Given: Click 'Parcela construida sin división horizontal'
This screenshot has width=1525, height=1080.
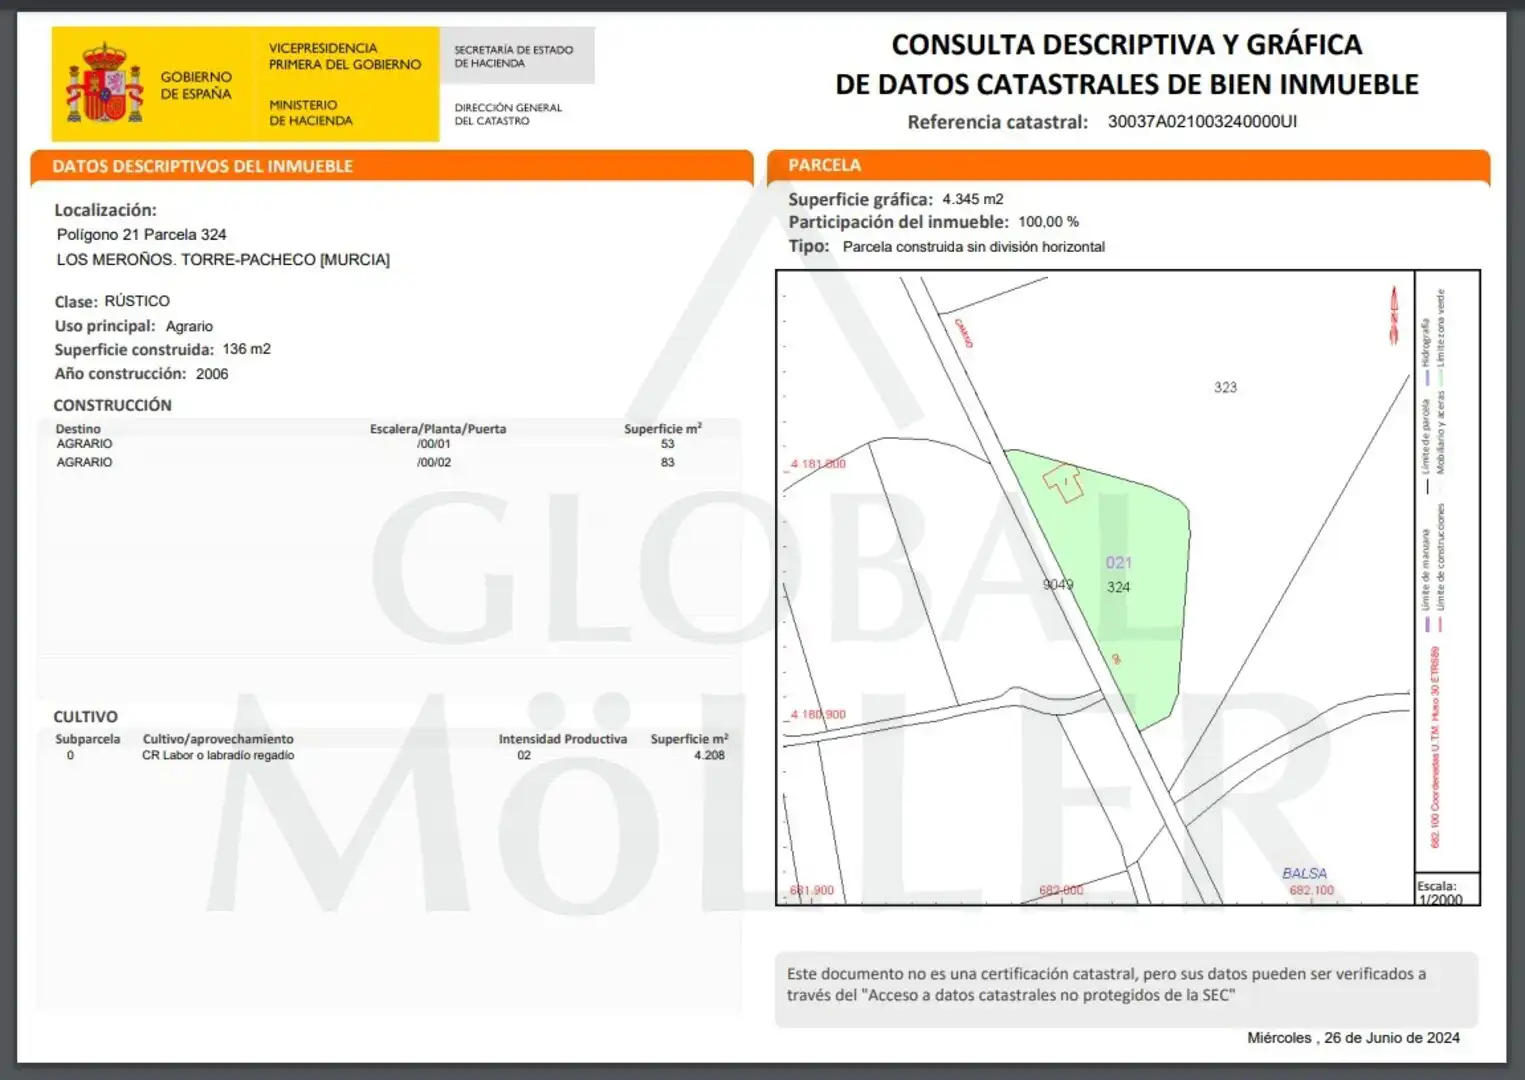Looking at the screenshot, I should [974, 247].
